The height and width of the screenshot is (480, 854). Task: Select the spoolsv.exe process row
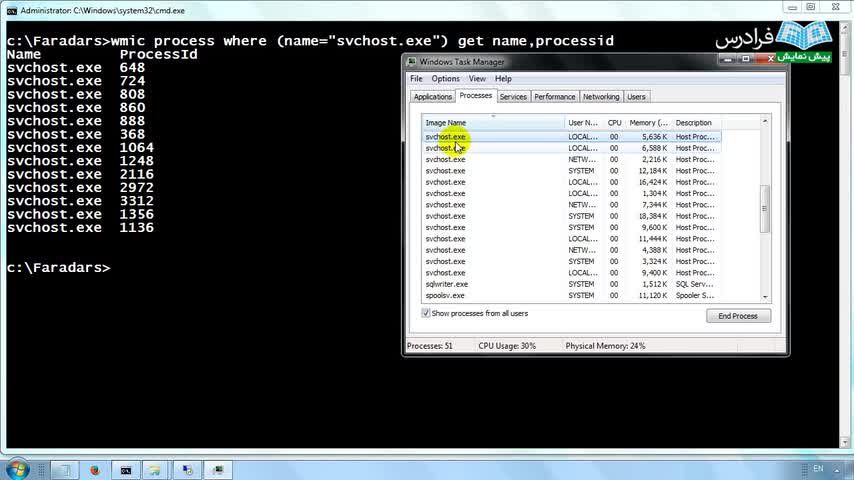pyautogui.click(x=571, y=295)
